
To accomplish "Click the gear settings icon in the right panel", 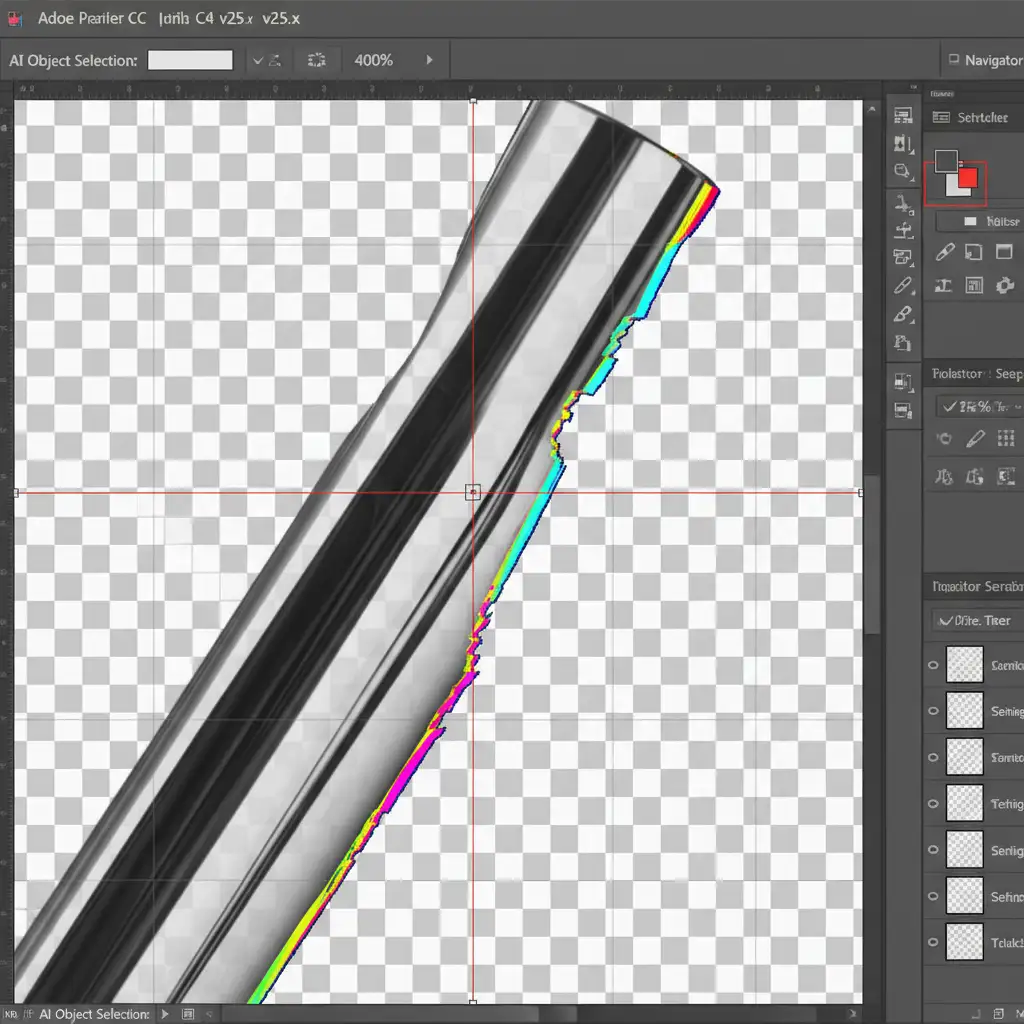I will 1004,286.
